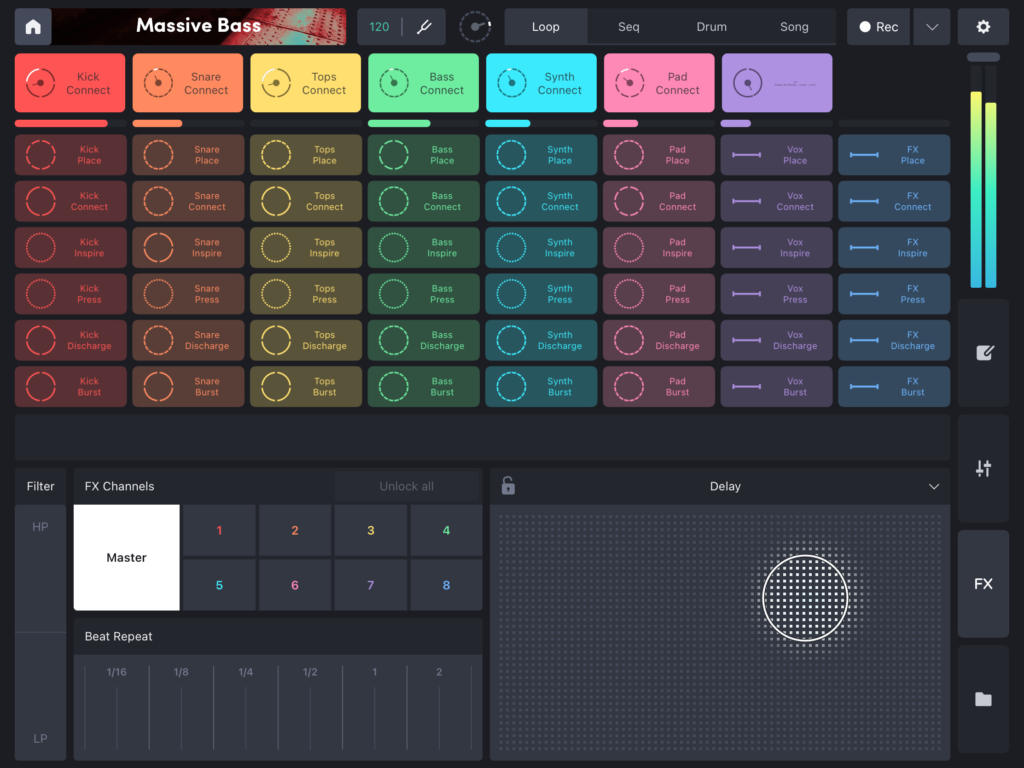Go to the home screen icon
This screenshot has height=768, width=1024.
(x=33, y=27)
